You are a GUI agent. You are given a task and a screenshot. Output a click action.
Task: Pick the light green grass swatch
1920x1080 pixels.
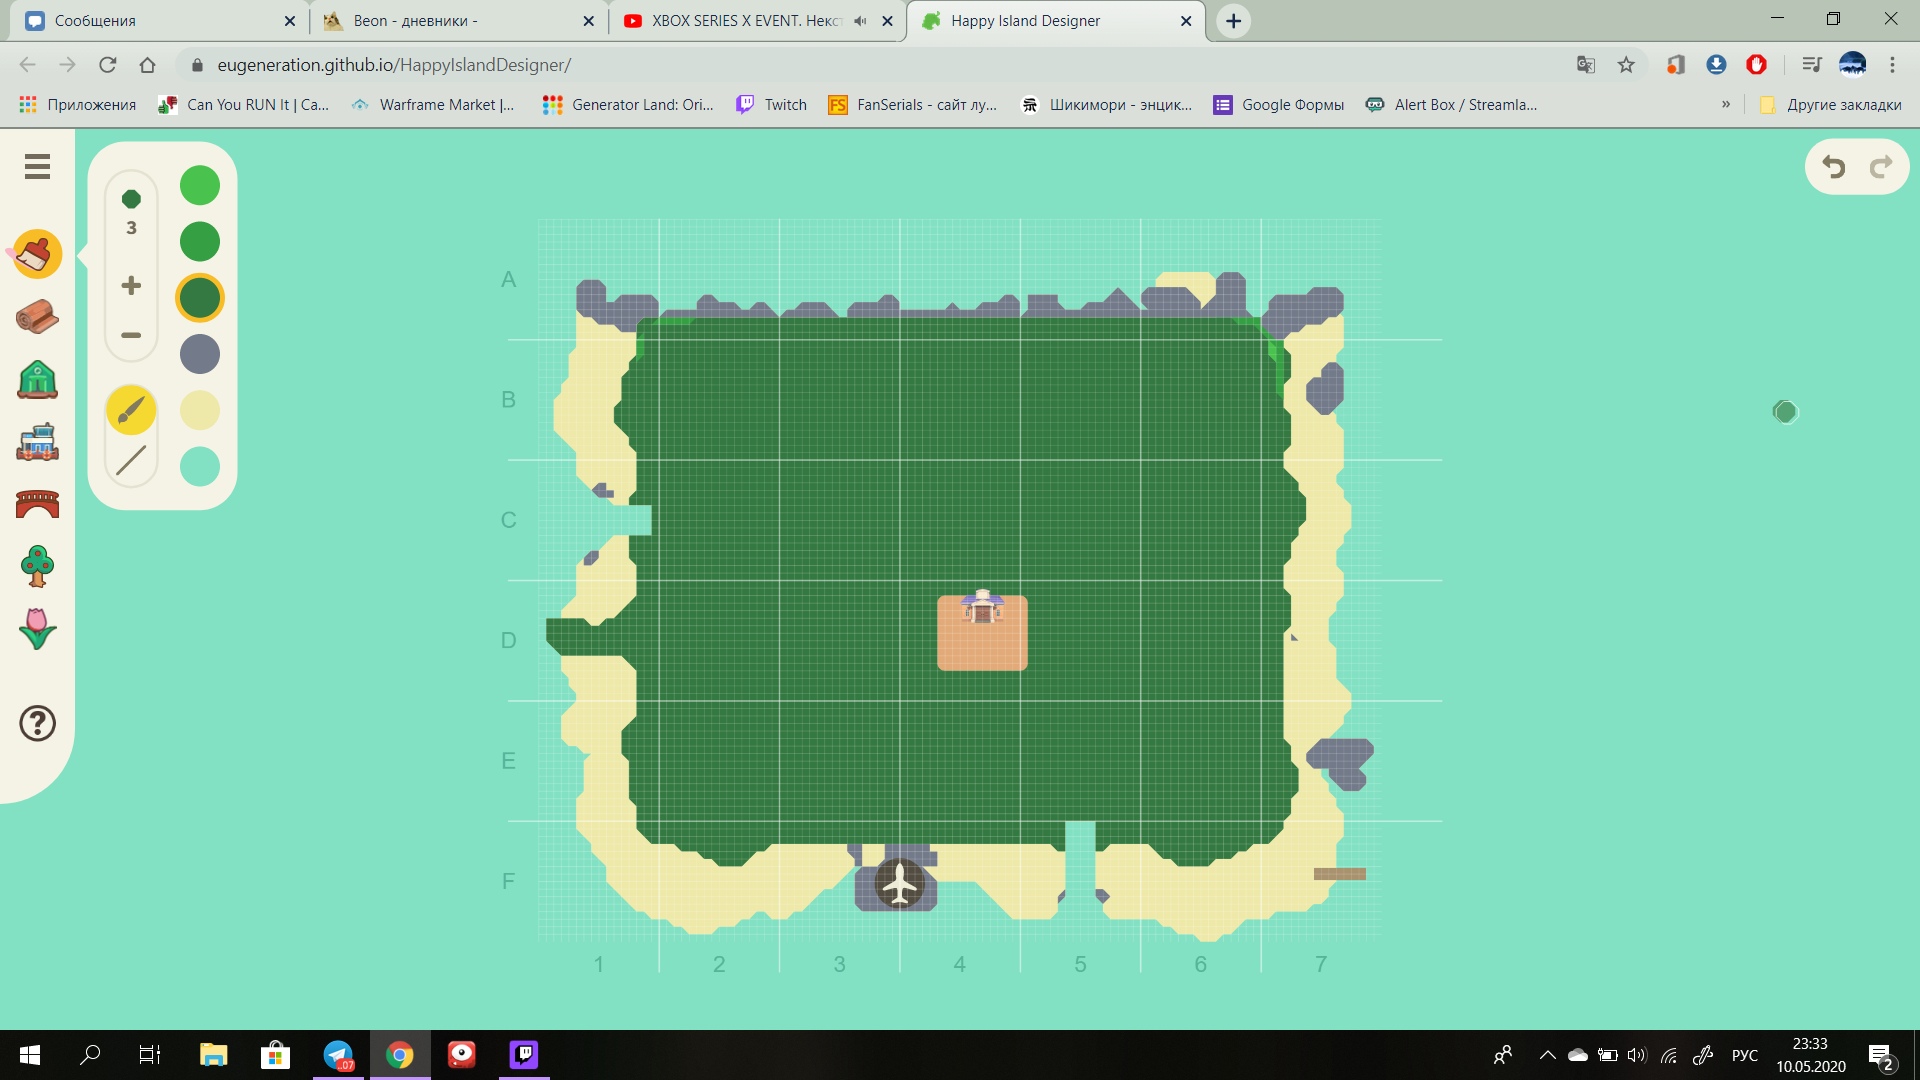click(x=200, y=185)
